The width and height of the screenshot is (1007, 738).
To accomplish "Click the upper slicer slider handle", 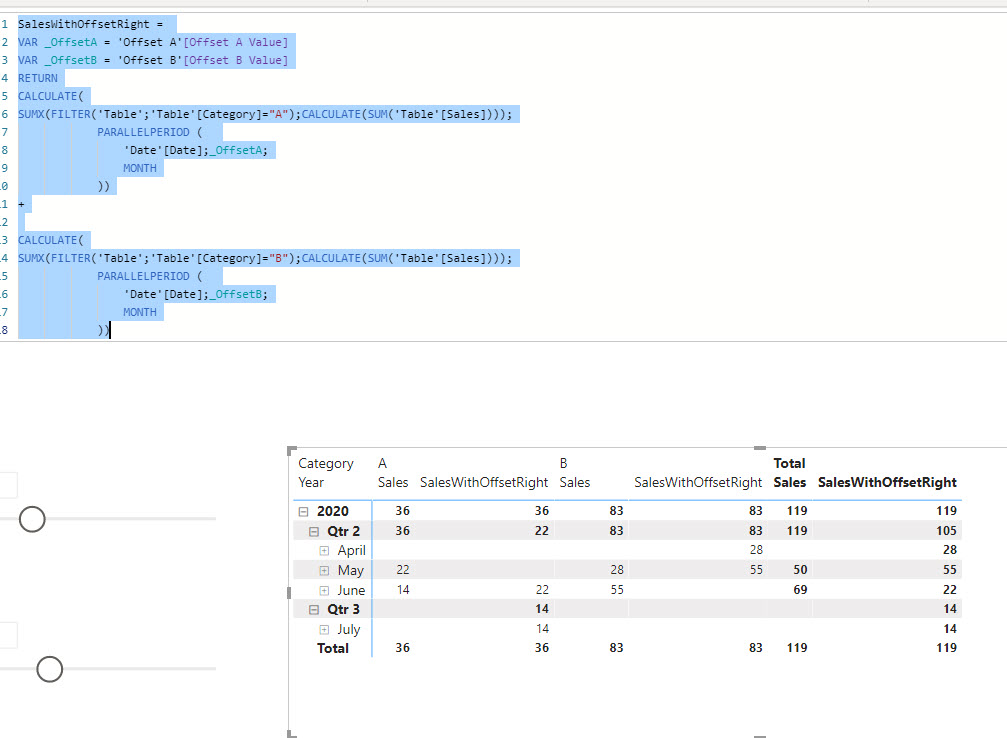I will (32, 519).
